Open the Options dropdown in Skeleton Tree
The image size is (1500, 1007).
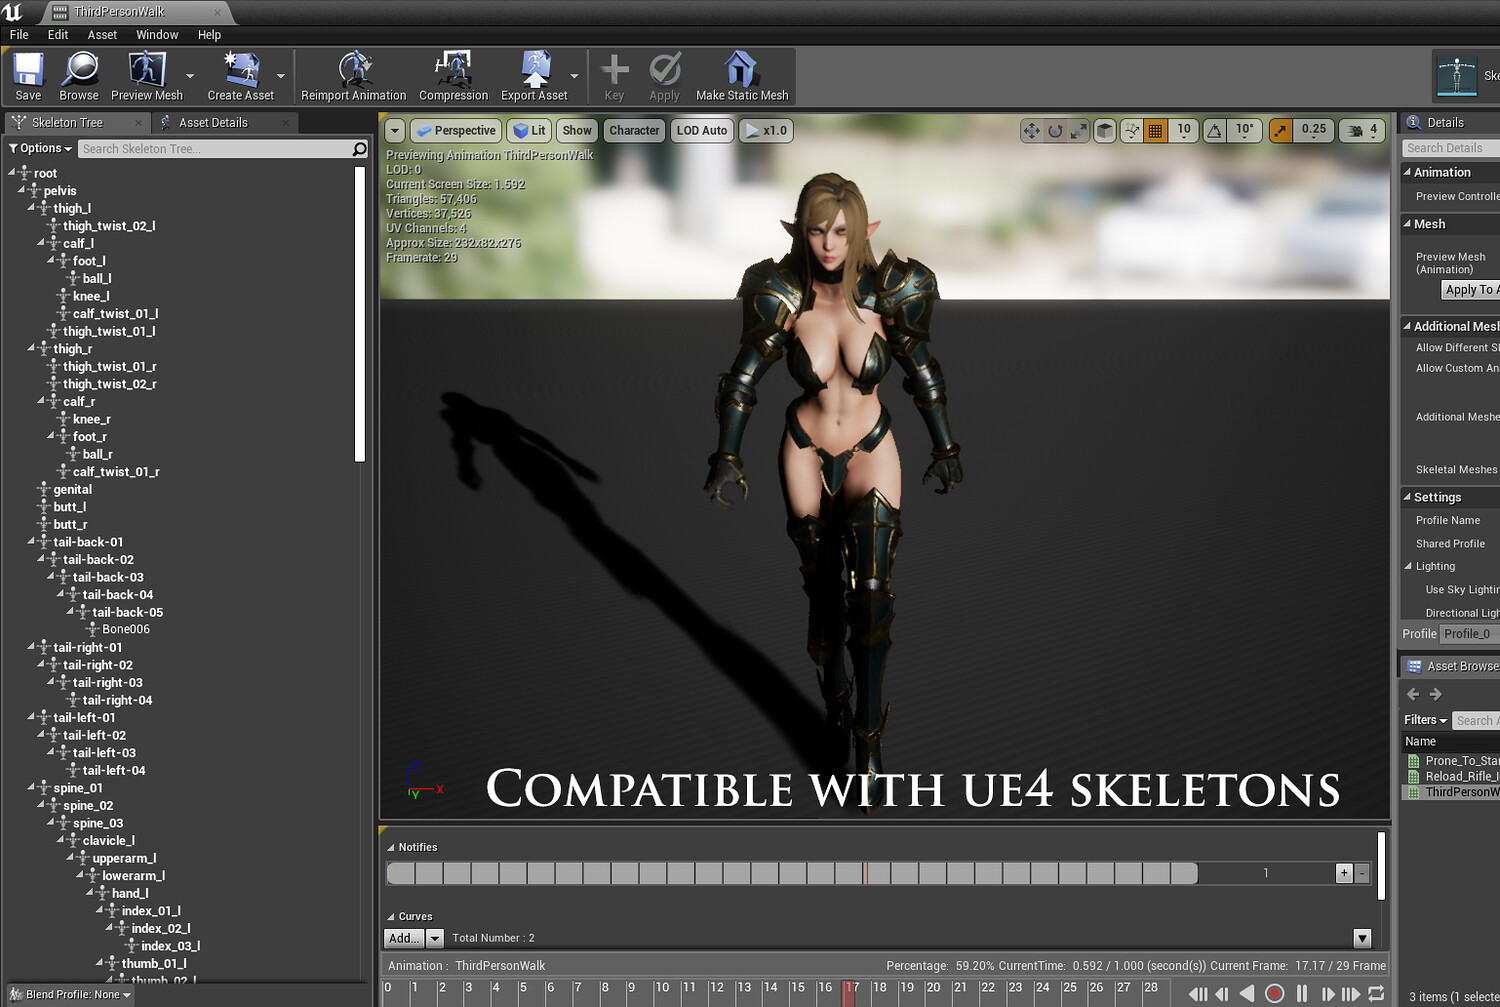pyautogui.click(x=40, y=148)
